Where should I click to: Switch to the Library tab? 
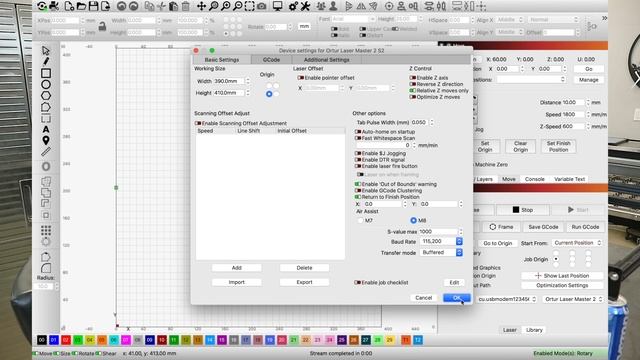[534, 330]
